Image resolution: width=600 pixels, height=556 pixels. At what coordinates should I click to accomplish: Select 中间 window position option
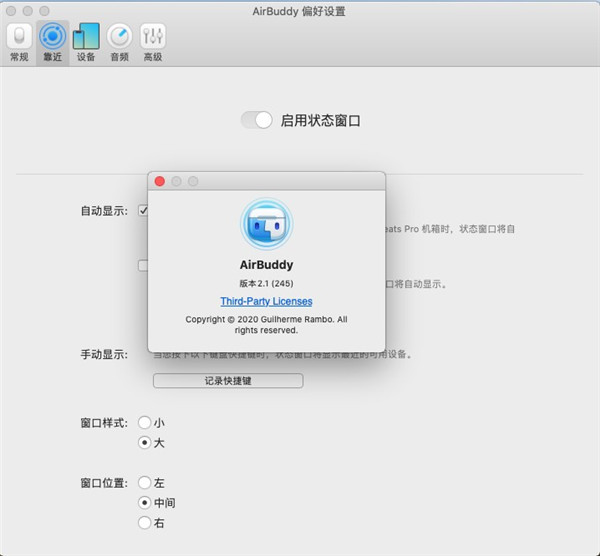pyautogui.click(x=145, y=503)
